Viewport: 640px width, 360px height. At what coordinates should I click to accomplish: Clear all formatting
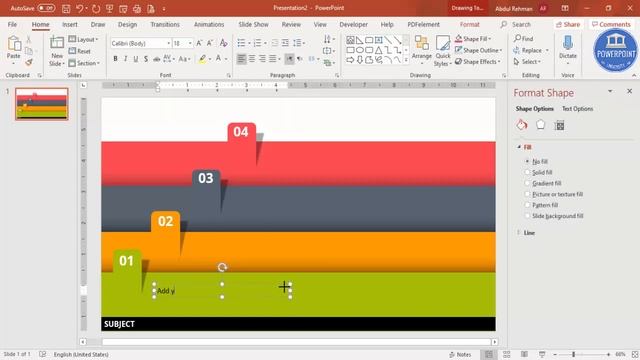coord(223,43)
